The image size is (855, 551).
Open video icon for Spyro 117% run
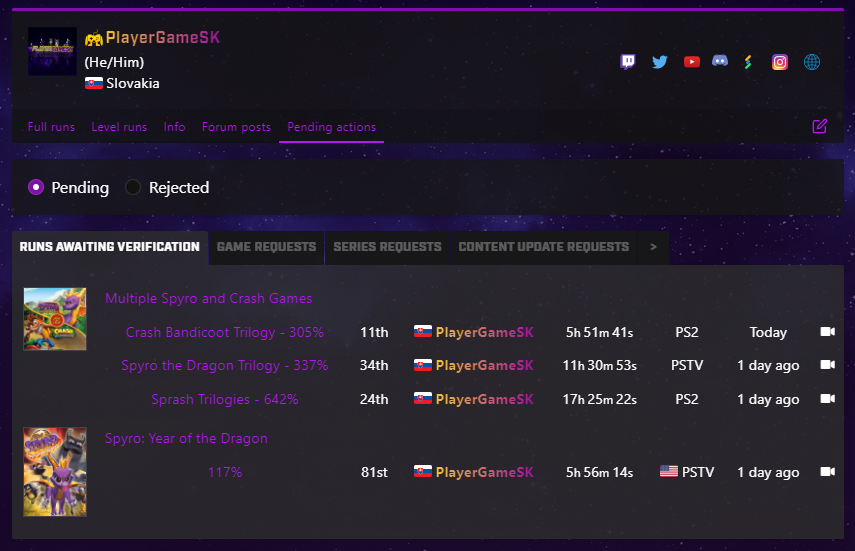tap(828, 471)
